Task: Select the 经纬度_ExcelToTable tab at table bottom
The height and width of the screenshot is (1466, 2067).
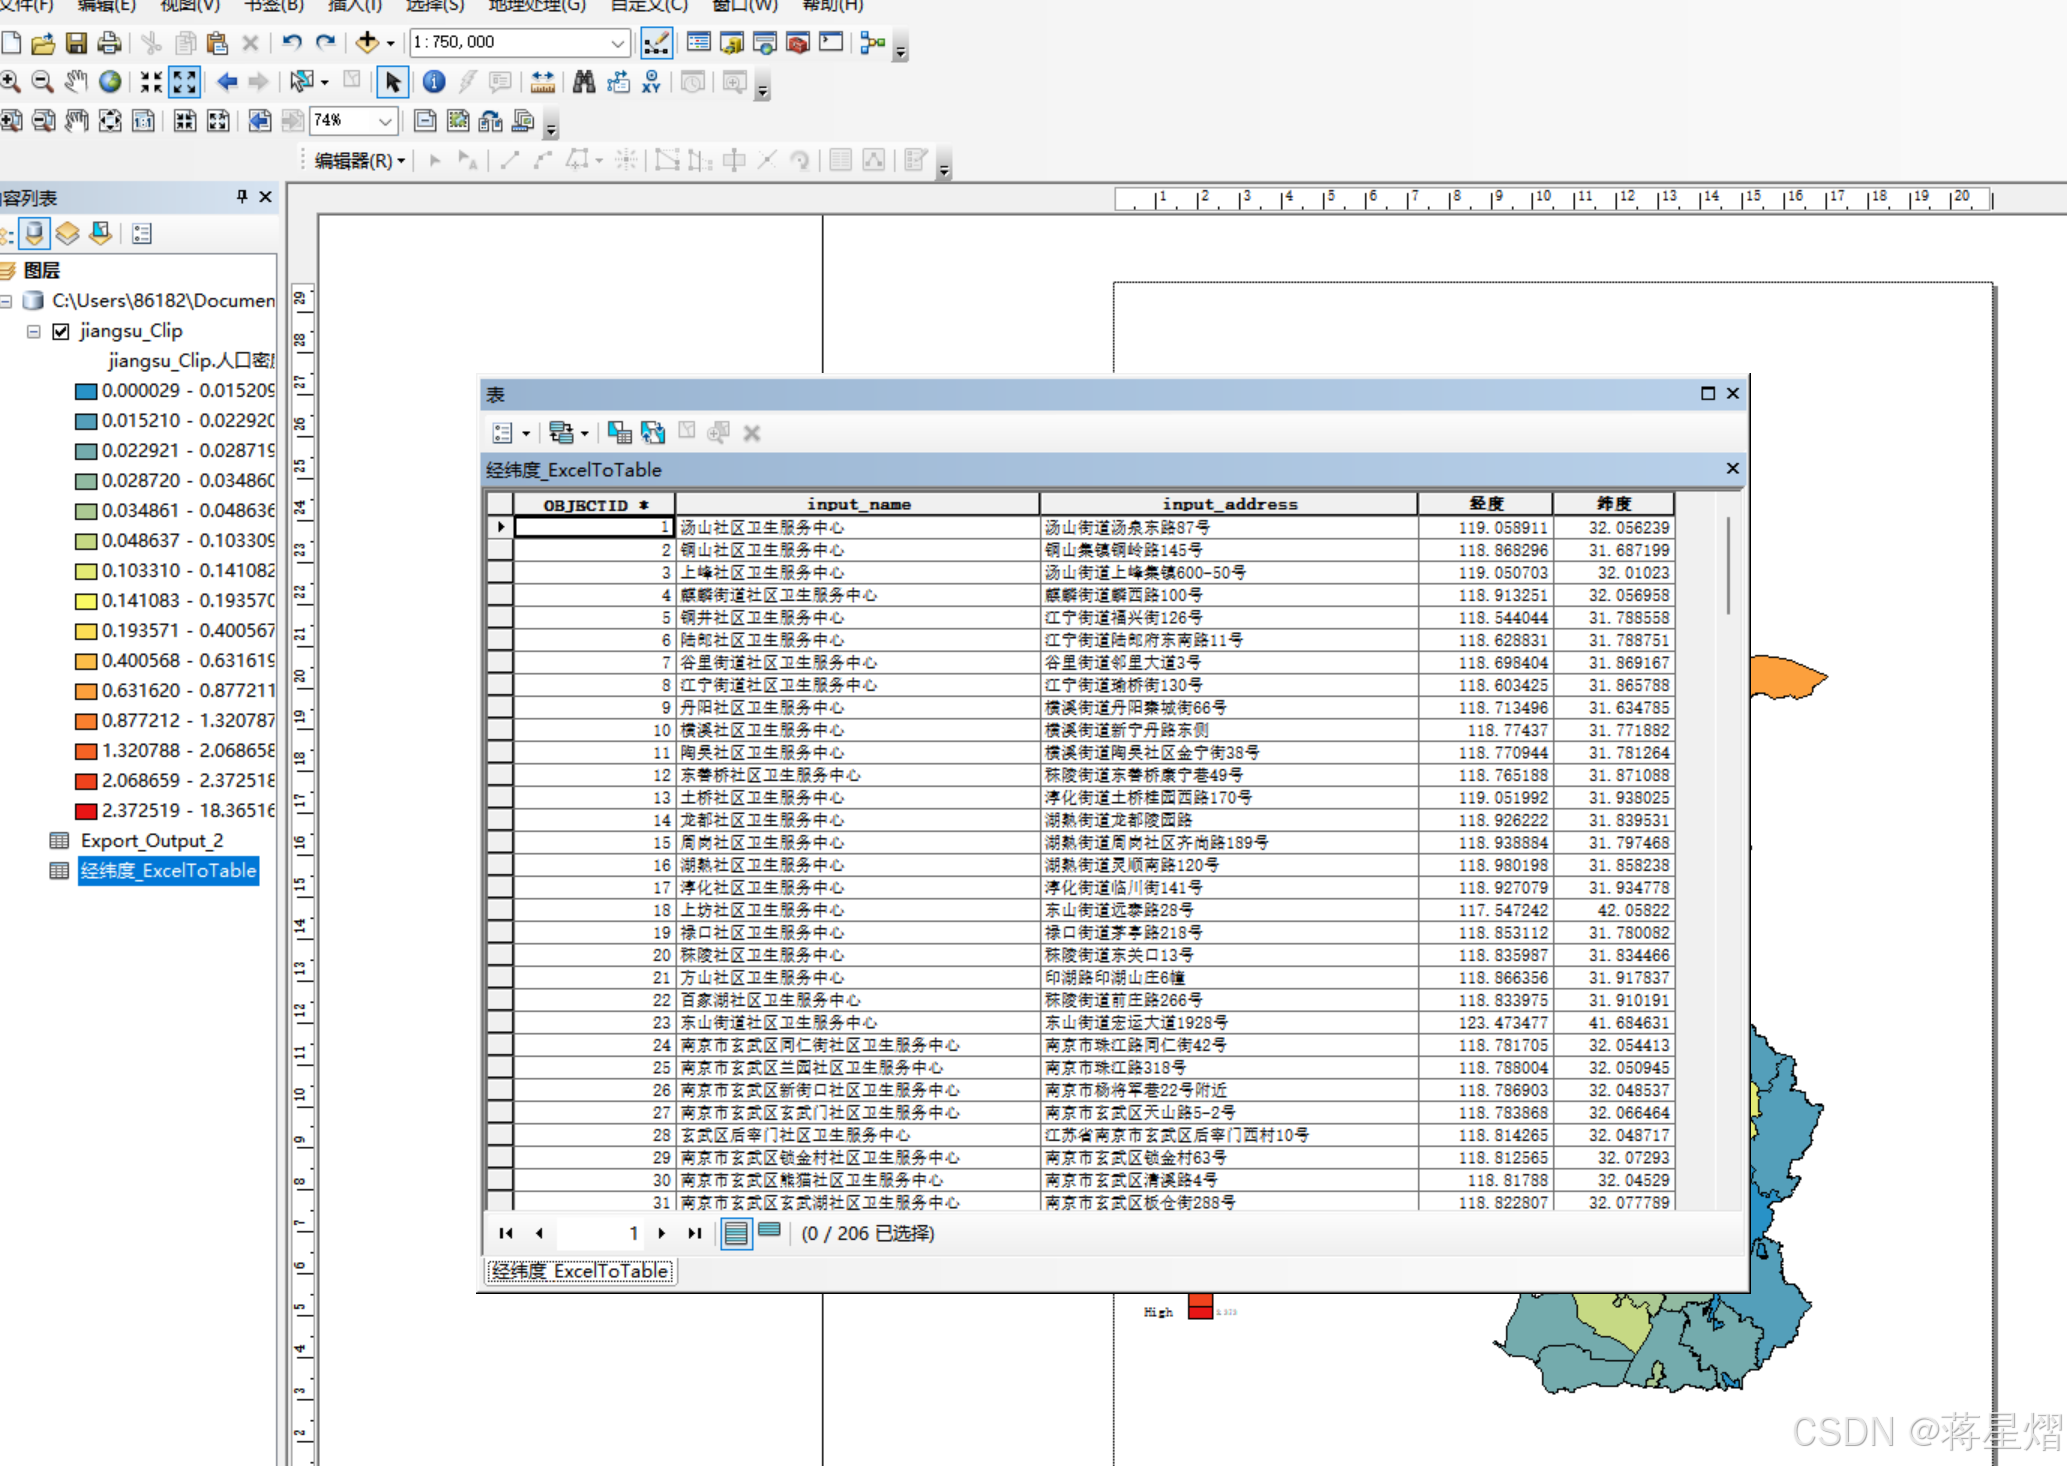Action: click(580, 1271)
